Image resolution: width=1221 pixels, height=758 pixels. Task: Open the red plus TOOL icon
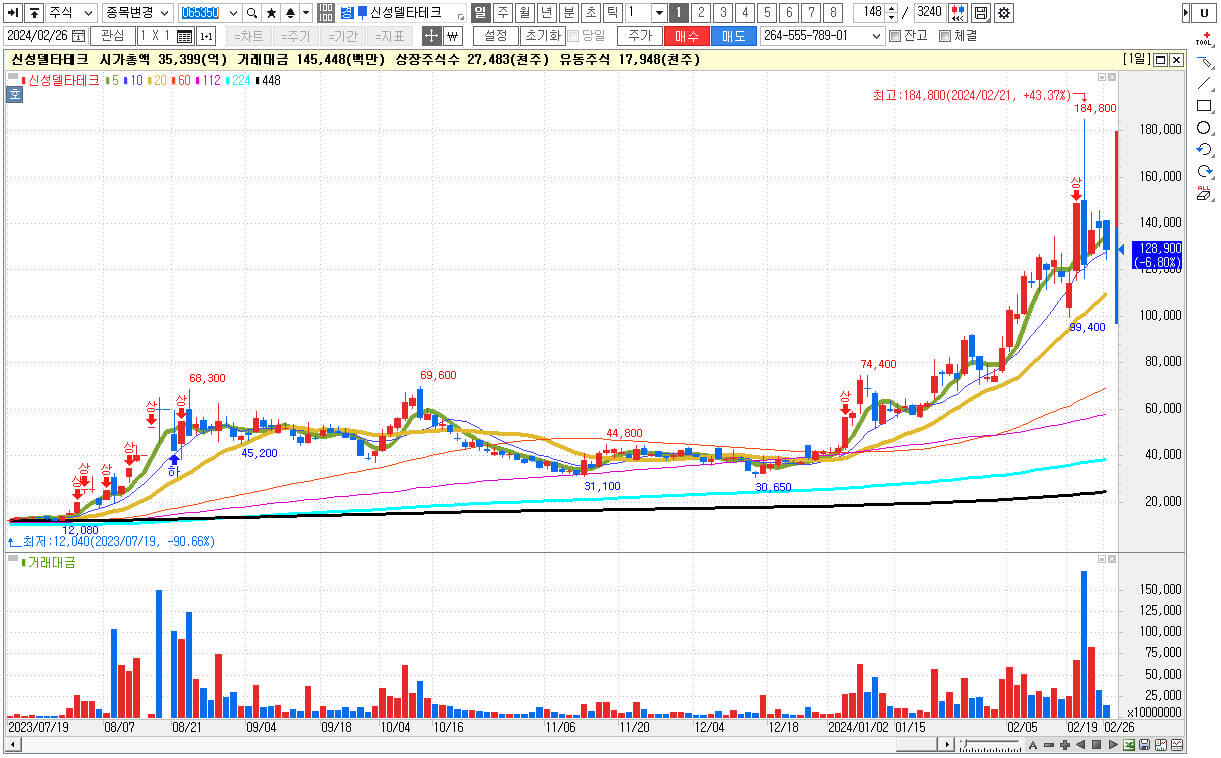(1205, 39)
